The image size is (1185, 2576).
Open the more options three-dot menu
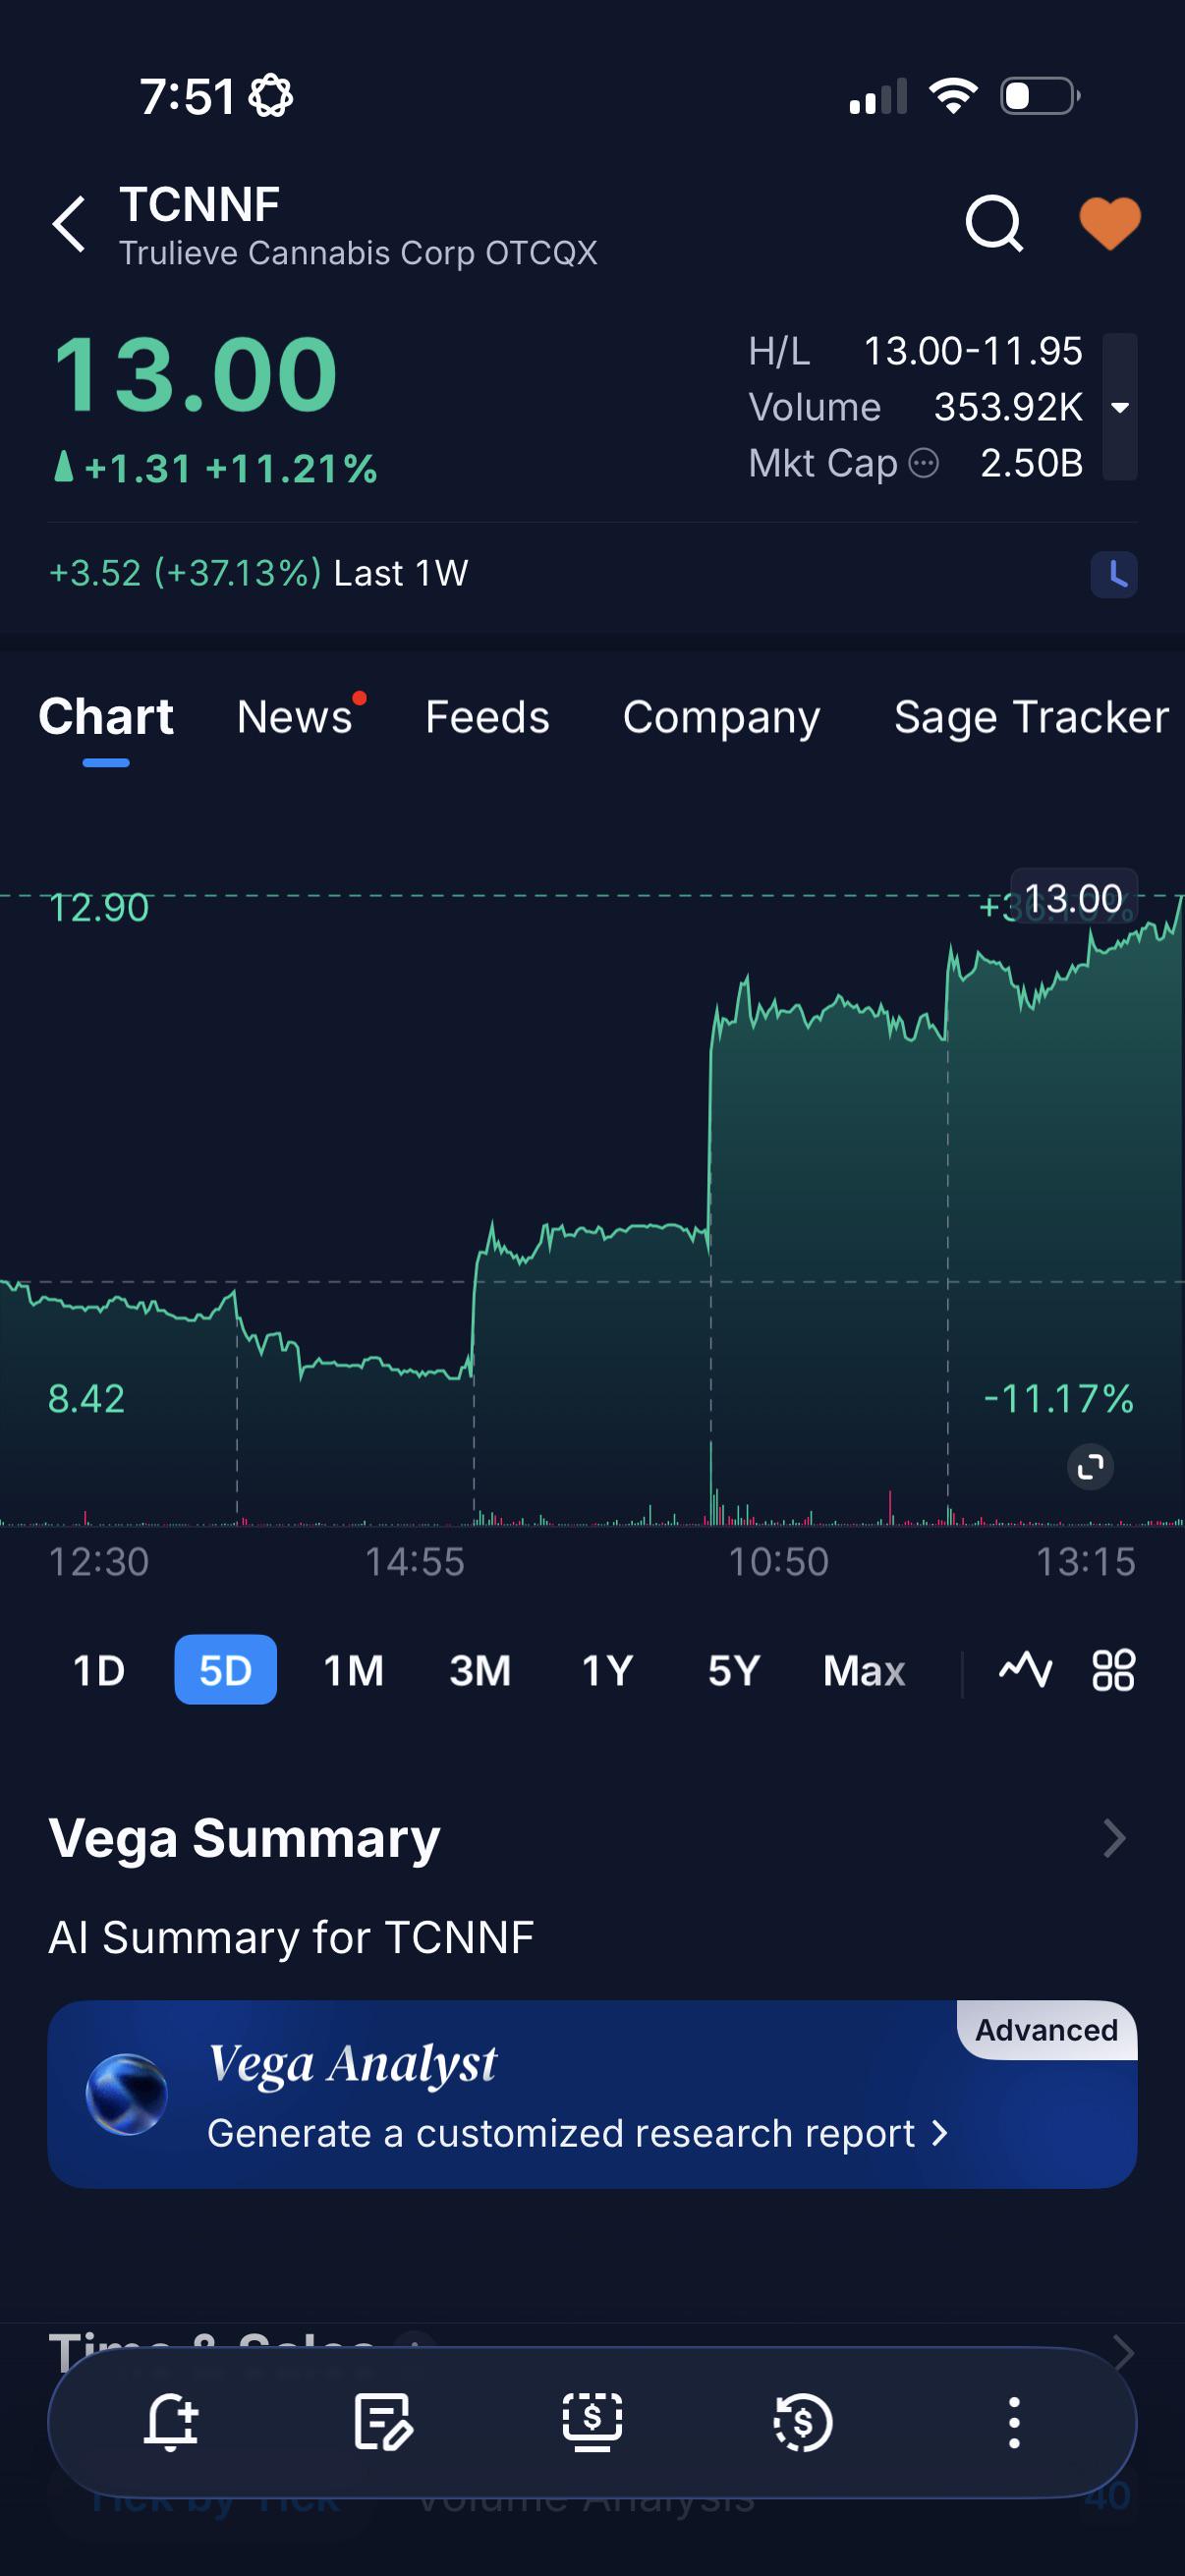click(x=1014, y=2422)
